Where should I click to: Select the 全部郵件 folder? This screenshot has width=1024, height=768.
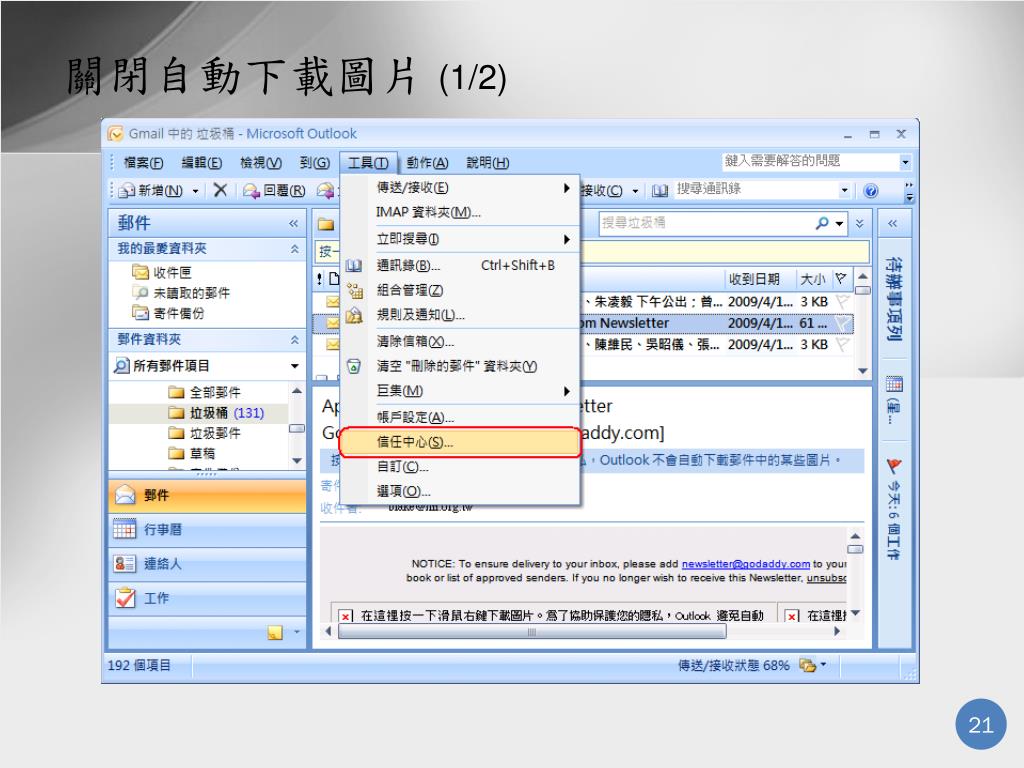point(204,392)
